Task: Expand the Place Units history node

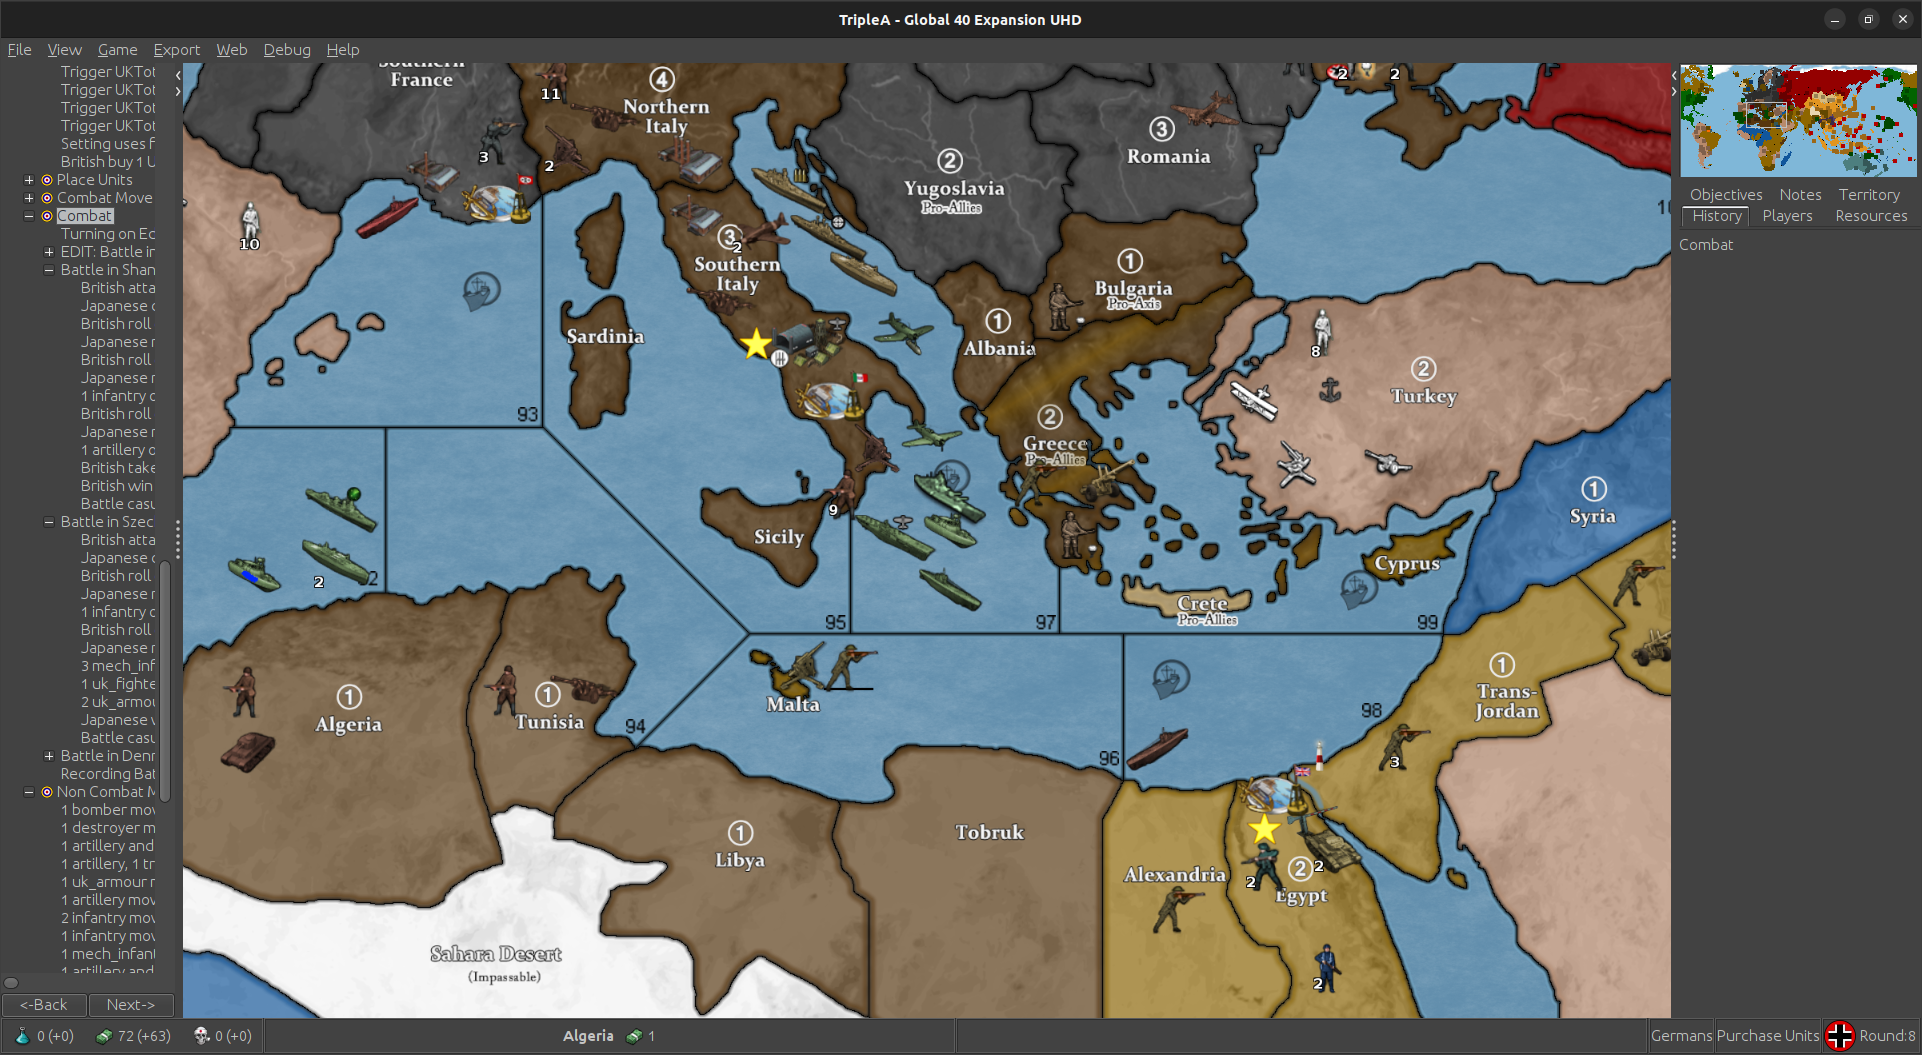Action: point(29,180)
